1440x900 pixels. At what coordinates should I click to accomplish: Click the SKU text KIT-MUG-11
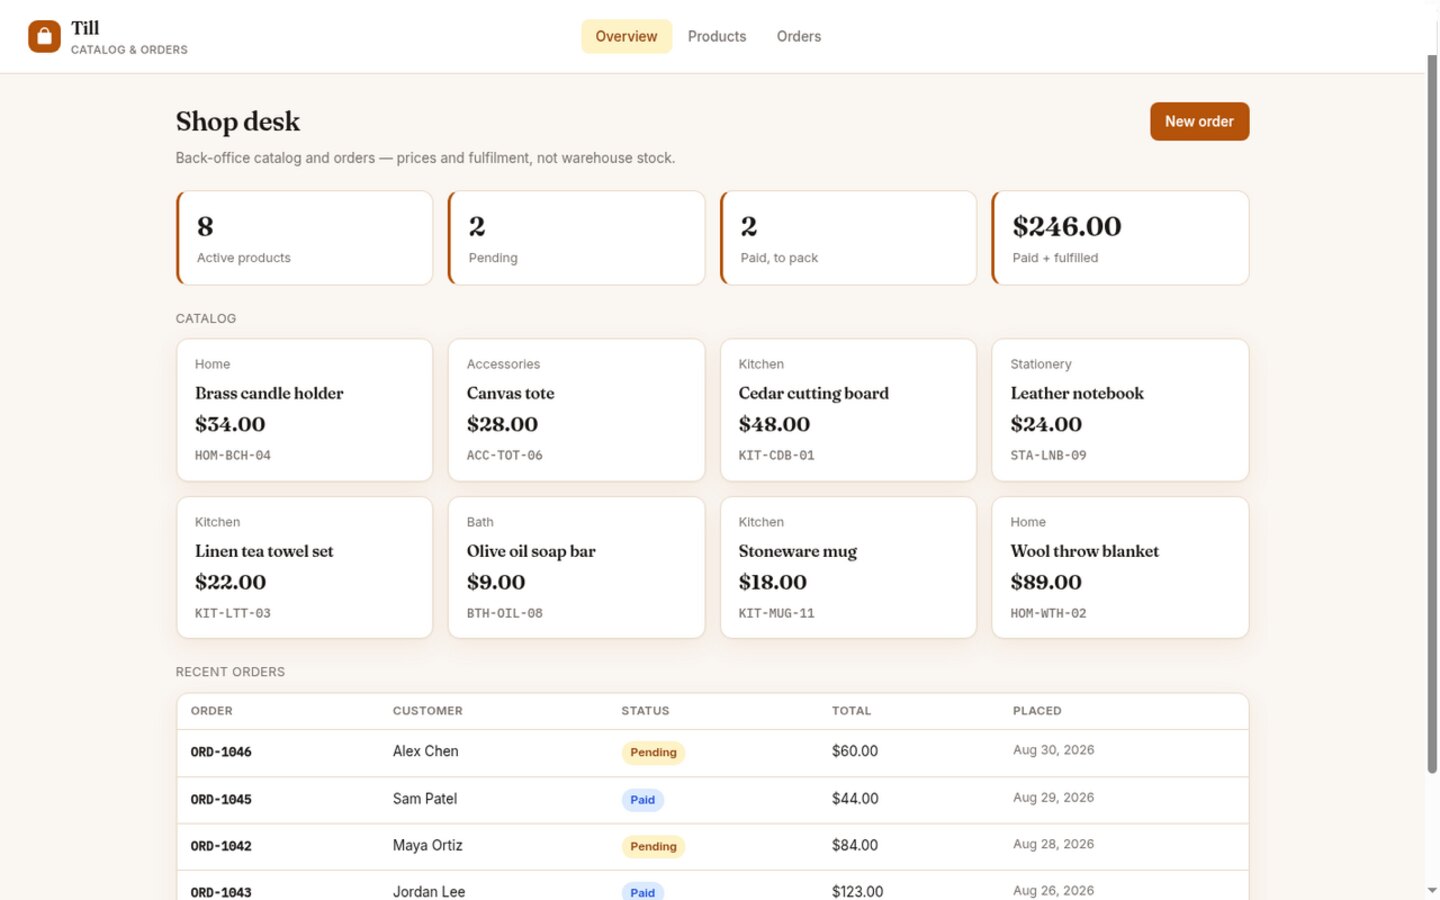tap(776, 613)
